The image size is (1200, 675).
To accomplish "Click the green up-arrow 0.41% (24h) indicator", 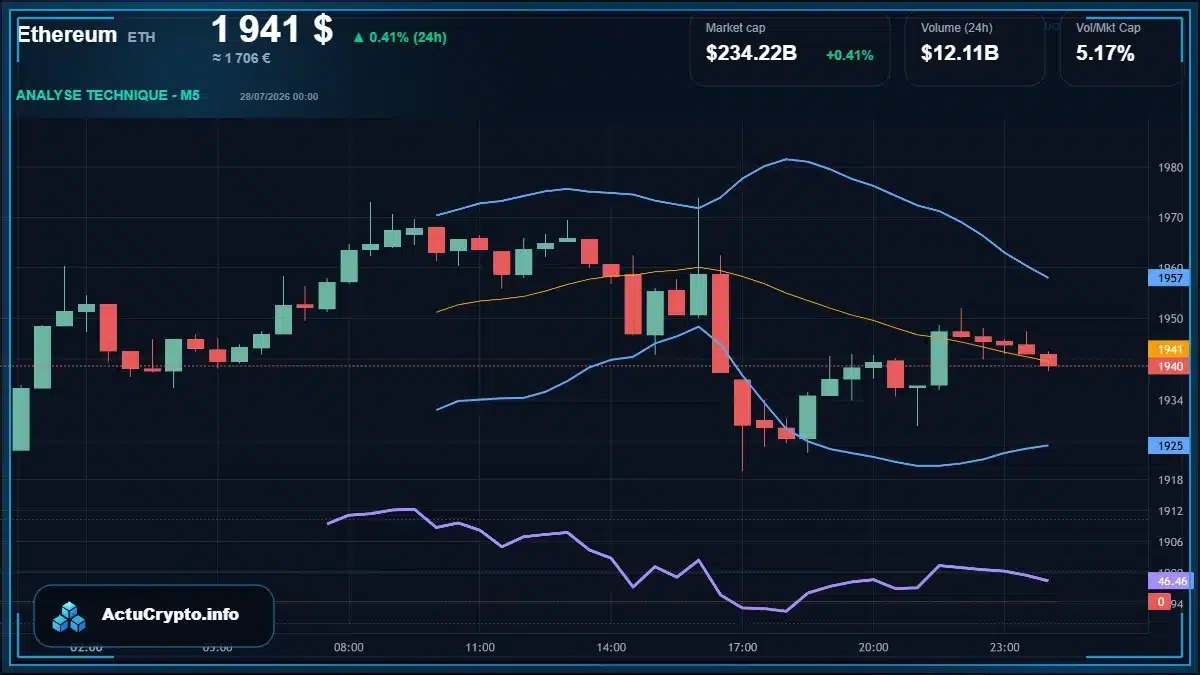I will (399, 37).
